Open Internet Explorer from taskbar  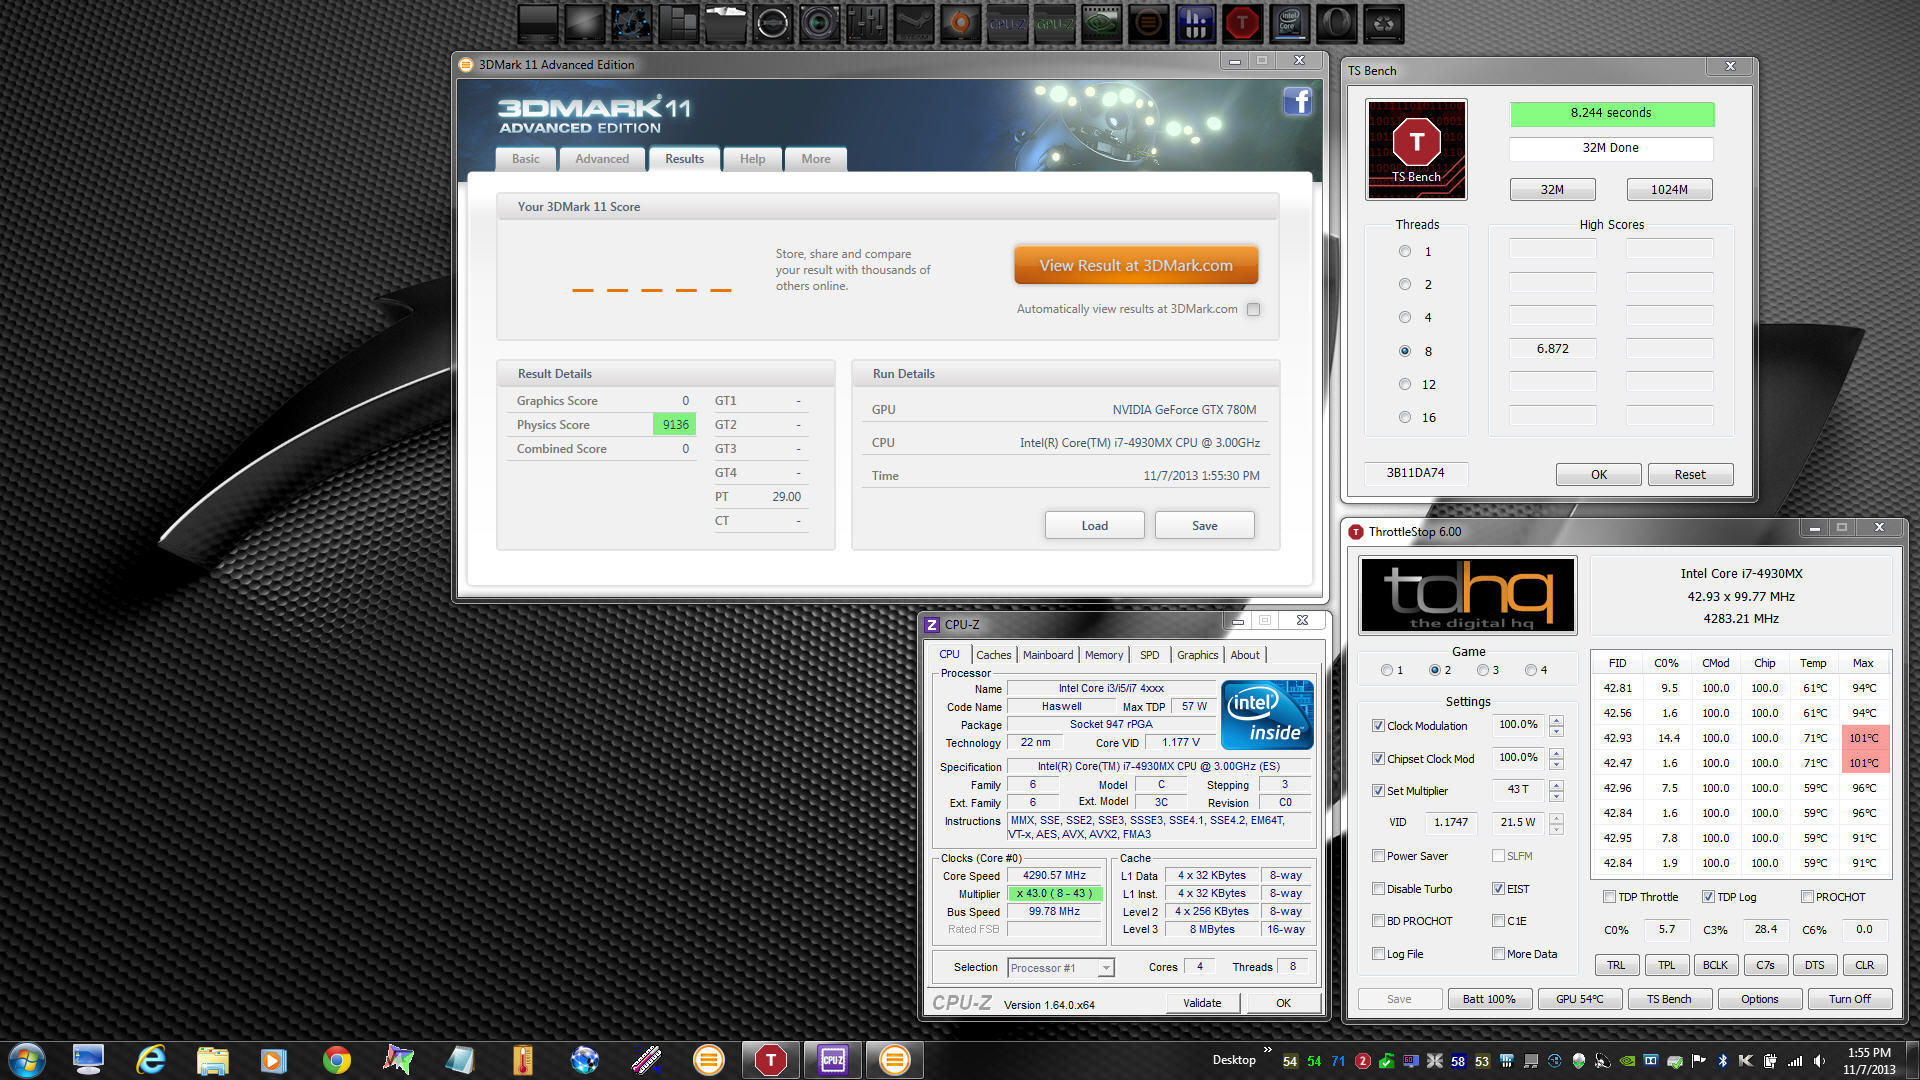(150, 1060)
